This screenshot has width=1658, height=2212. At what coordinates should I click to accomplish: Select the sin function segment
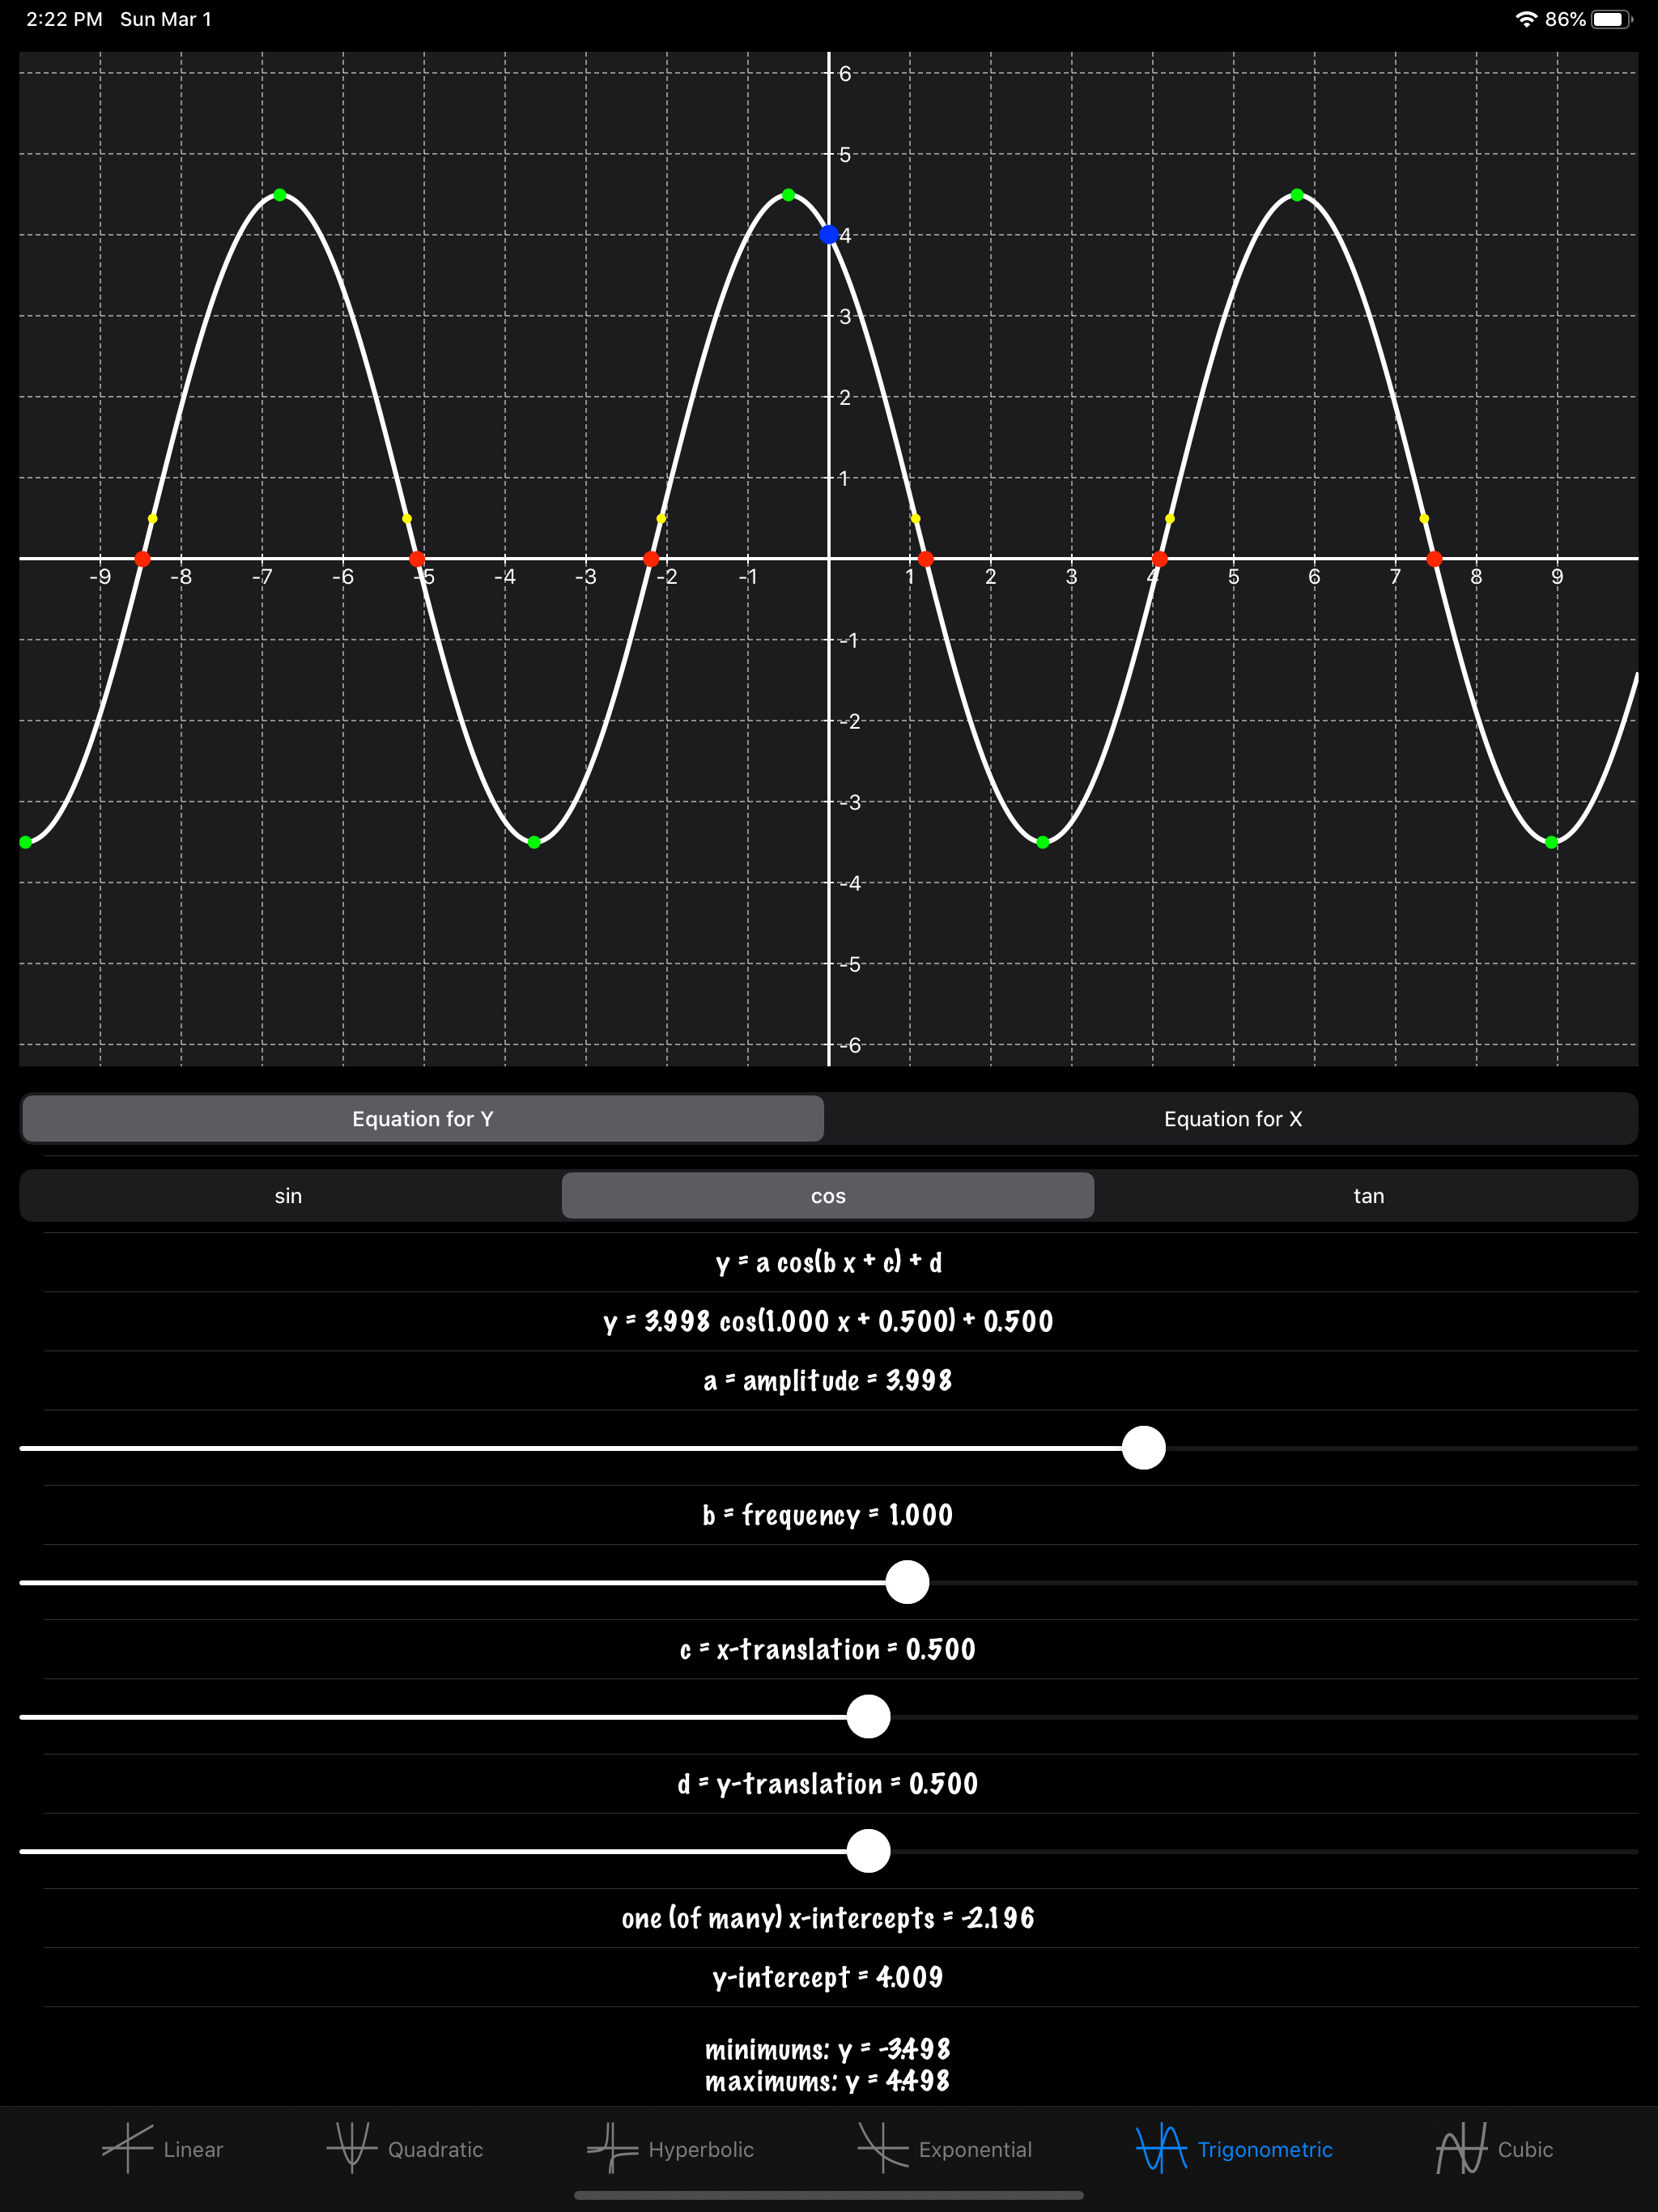tap(288, 1196)
